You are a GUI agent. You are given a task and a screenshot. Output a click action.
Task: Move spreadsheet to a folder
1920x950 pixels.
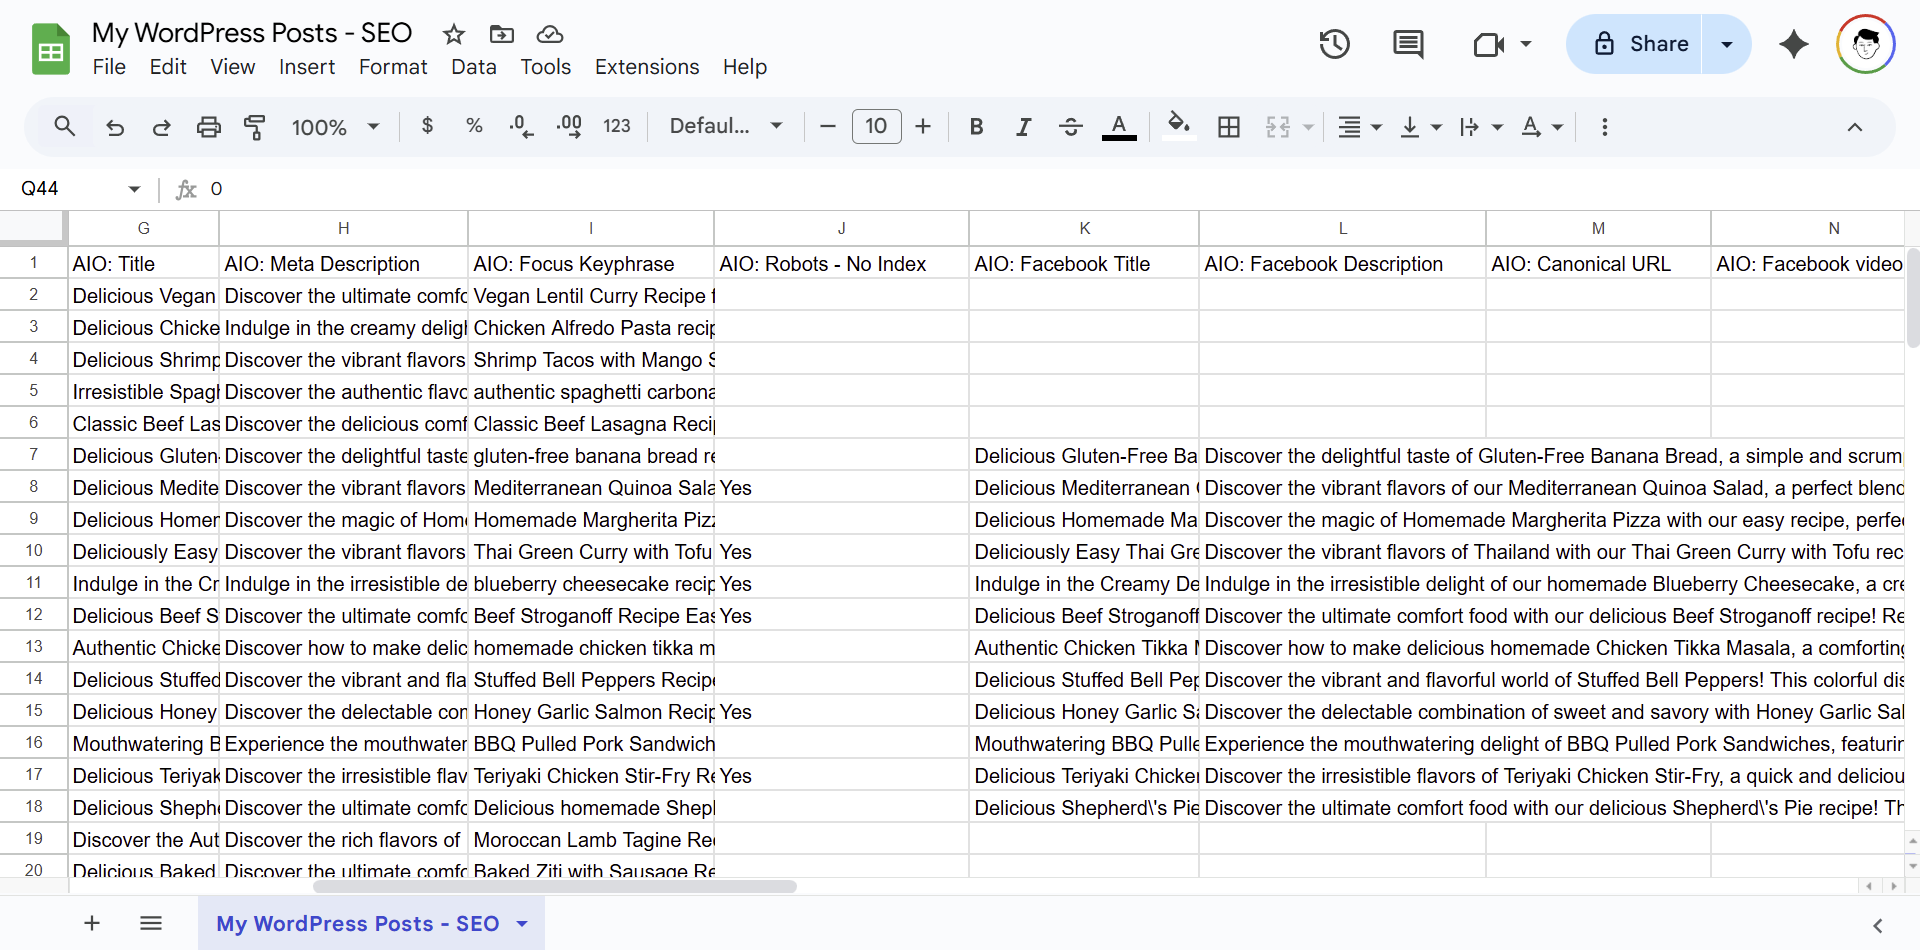point(502,34)
